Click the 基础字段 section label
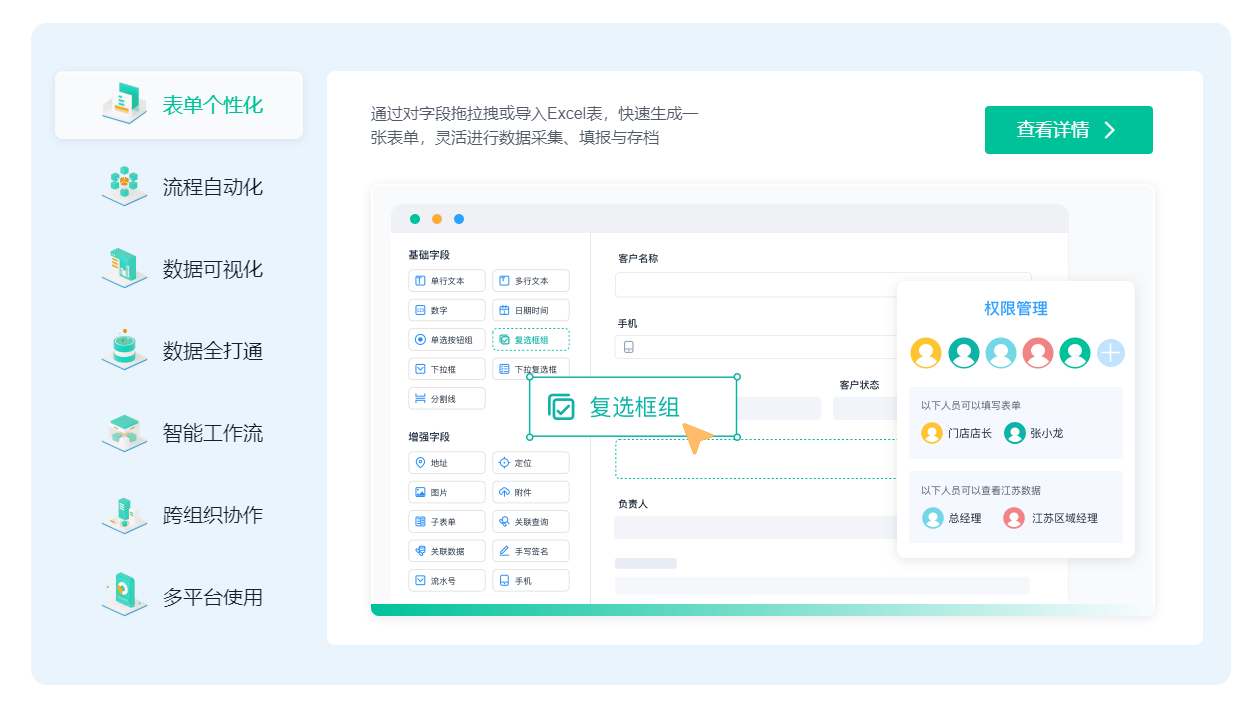The height and width of the screenshot is (703, 1260). (429, 255)
